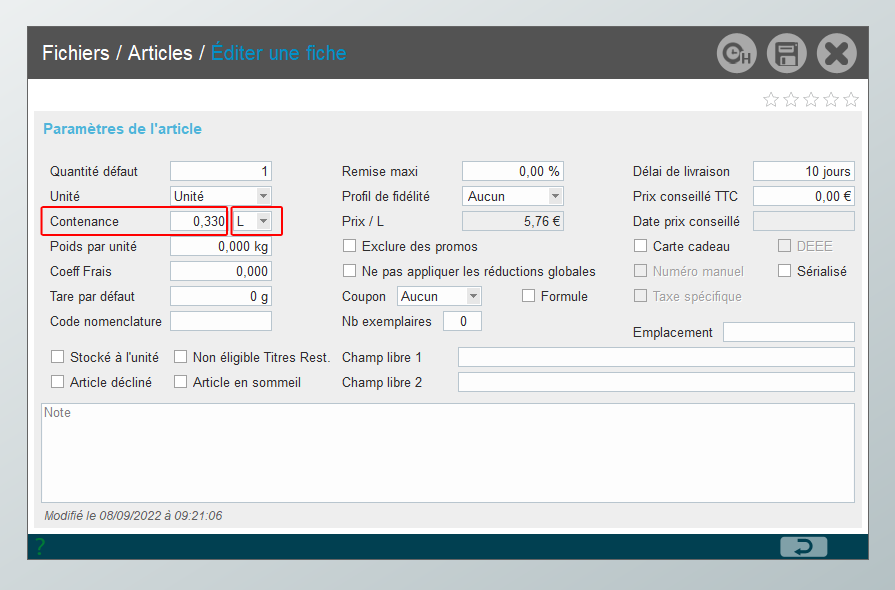Click the save floppy disk icon

[x=786, y=53]
